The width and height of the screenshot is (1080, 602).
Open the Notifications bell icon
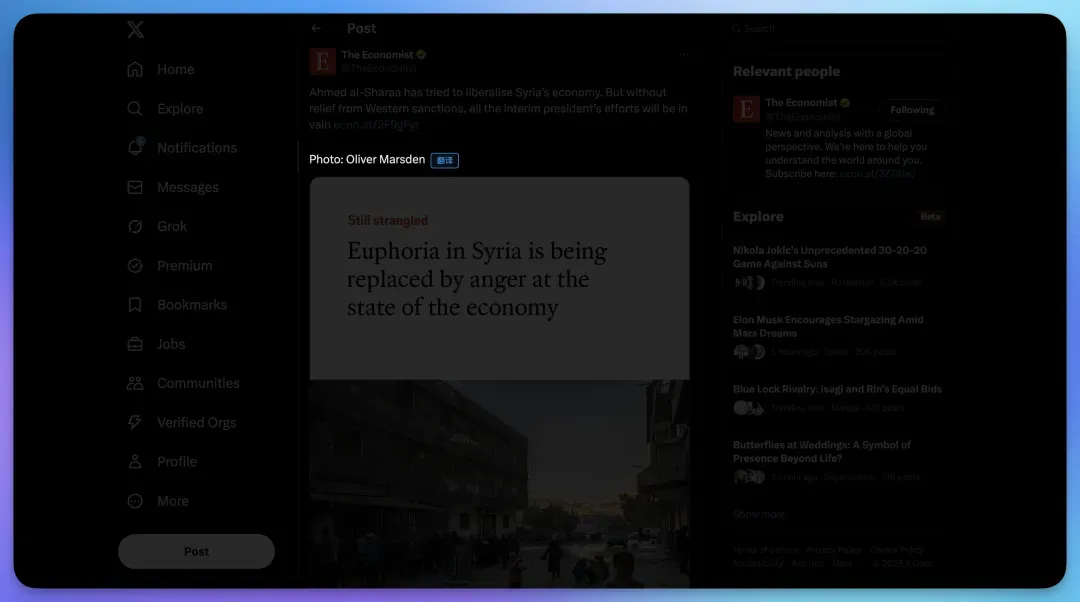[x=135, y=148]
